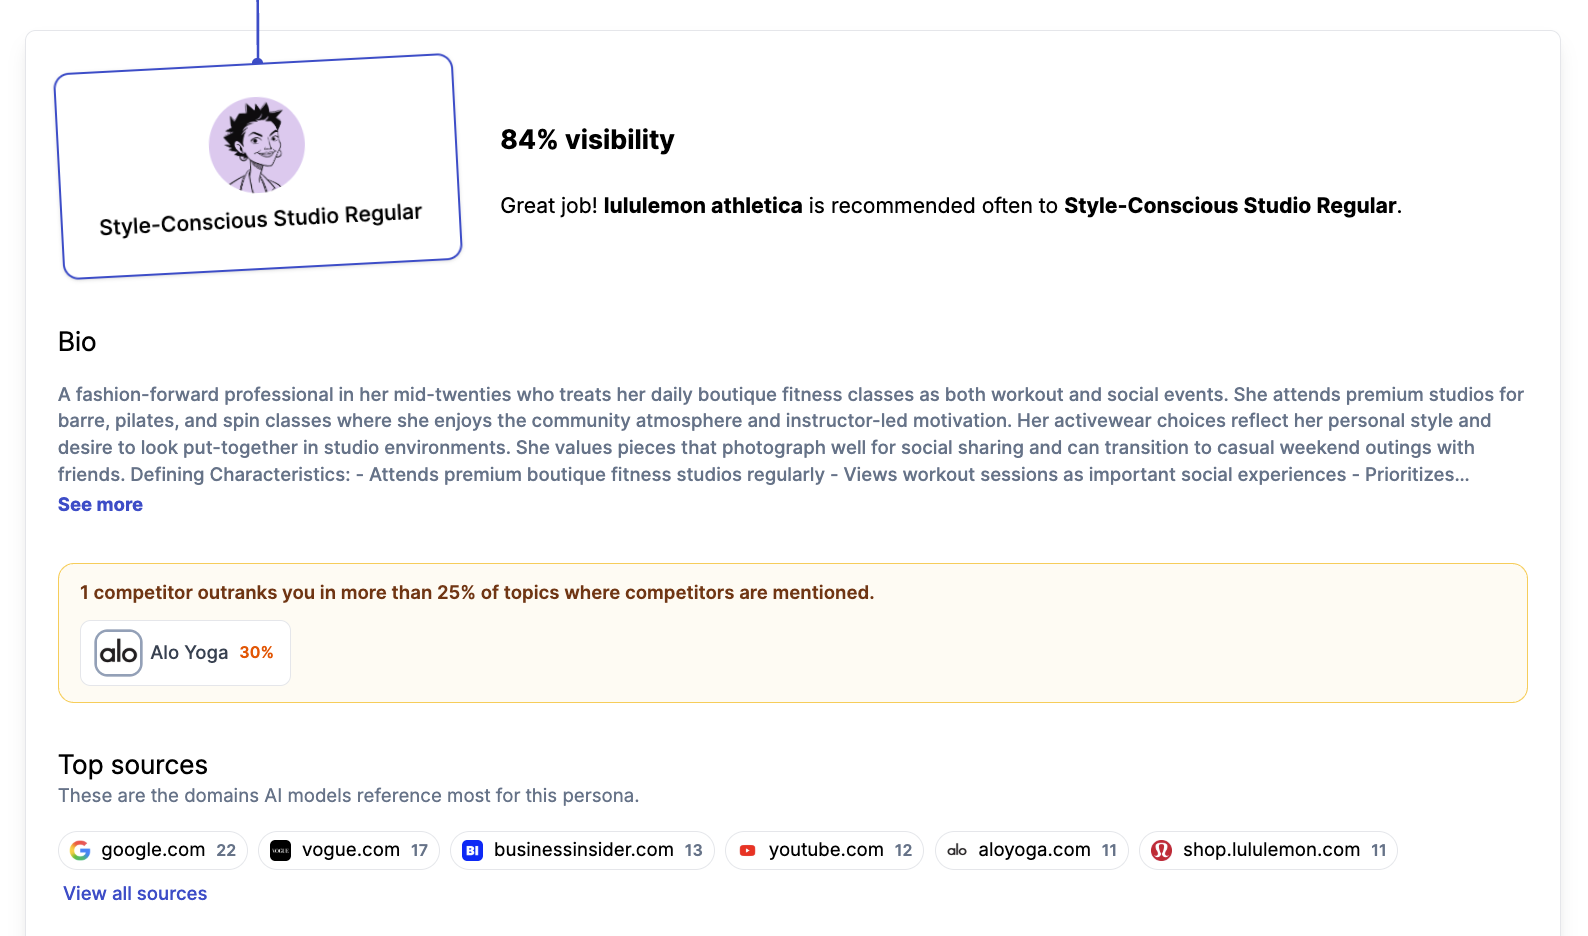Open the youtube.com source chip

tap(824, 851)
